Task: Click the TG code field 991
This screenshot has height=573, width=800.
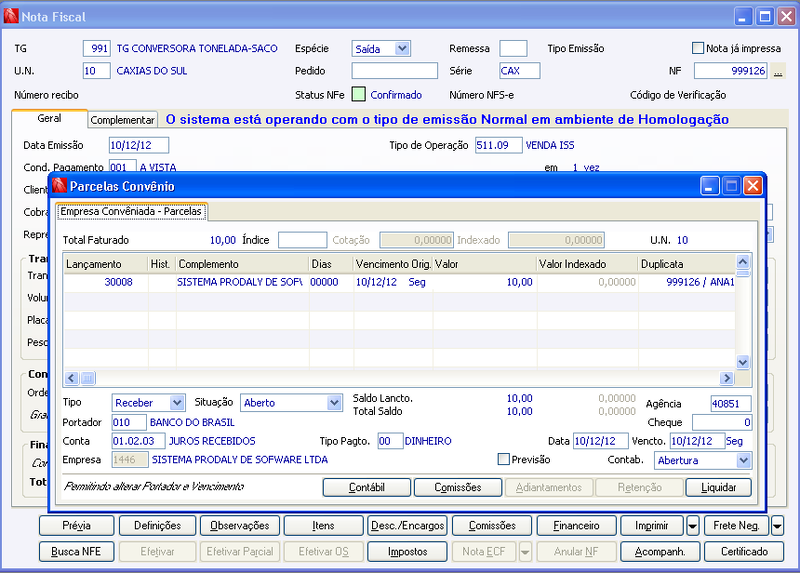Action: pos(96,48)
